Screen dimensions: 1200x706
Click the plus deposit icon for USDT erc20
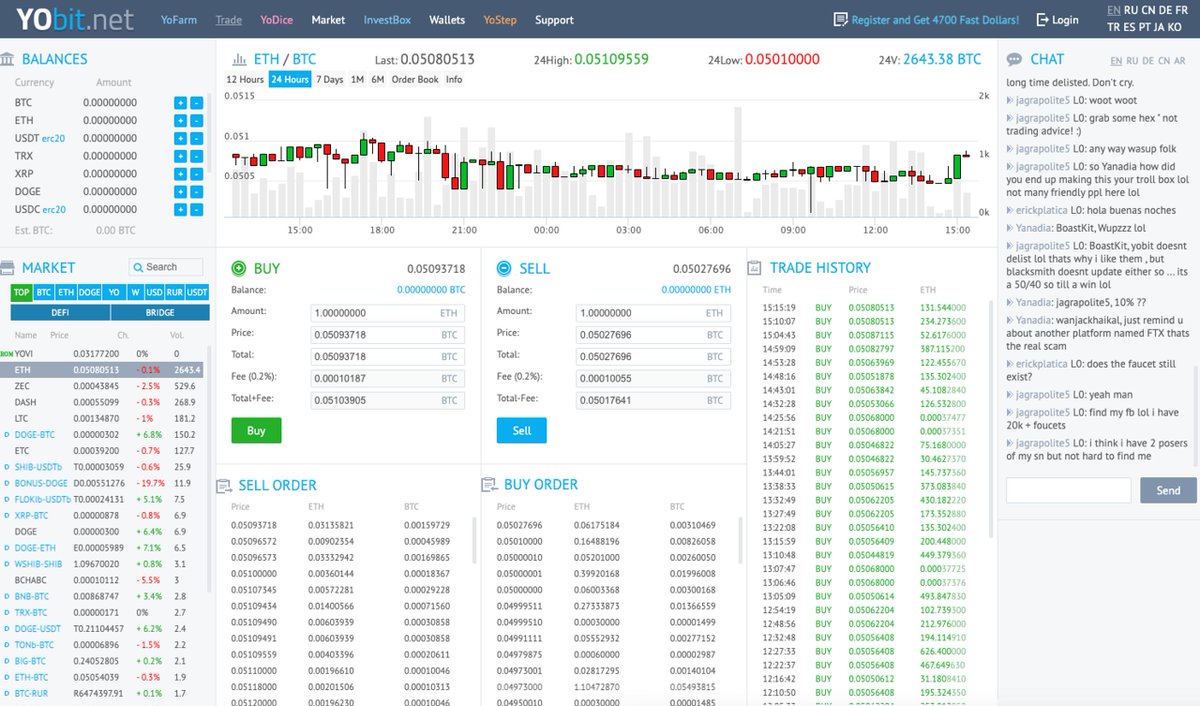pos(180,138)
